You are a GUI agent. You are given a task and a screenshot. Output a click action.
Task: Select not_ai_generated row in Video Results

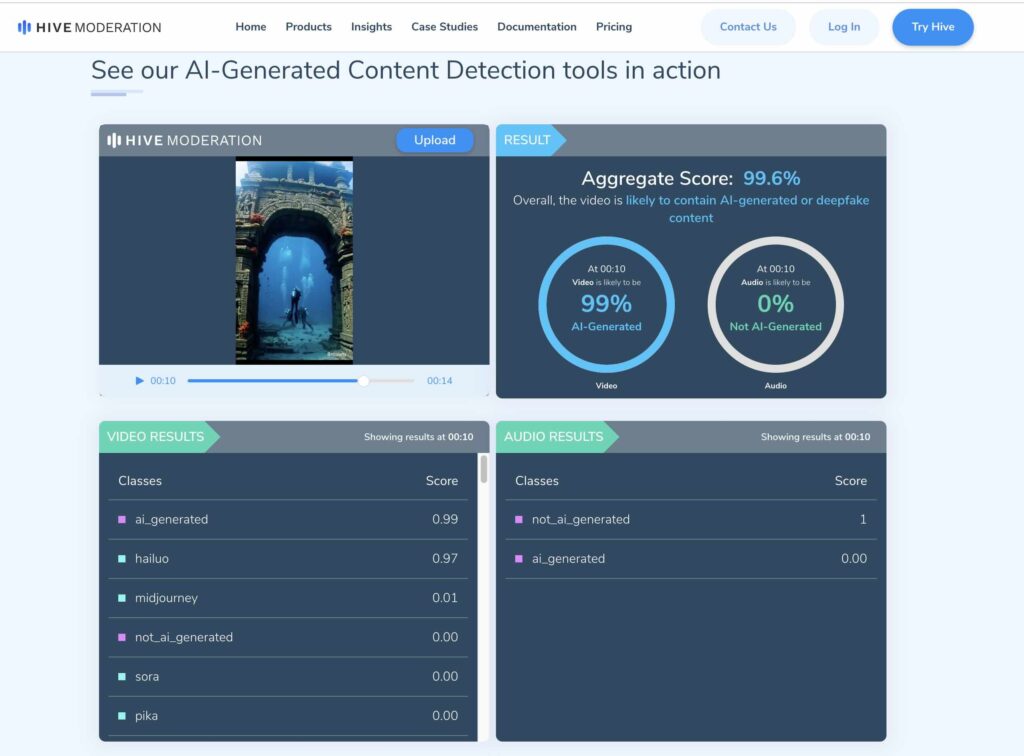tap(288, 637)
